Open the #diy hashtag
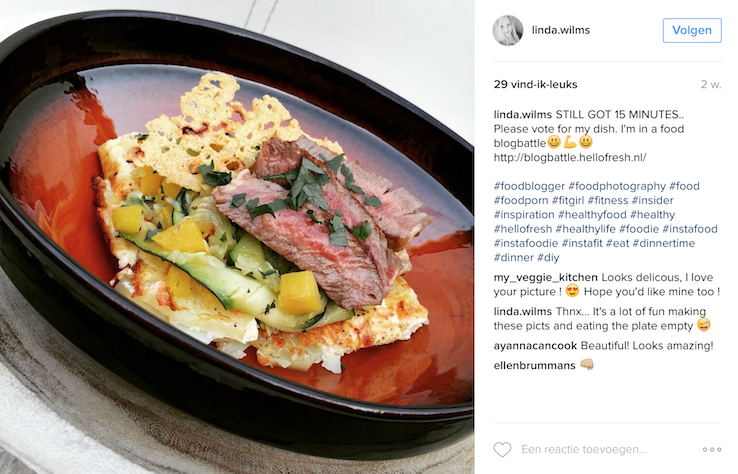The image size is (738, 474). click(x=548, y=257)
